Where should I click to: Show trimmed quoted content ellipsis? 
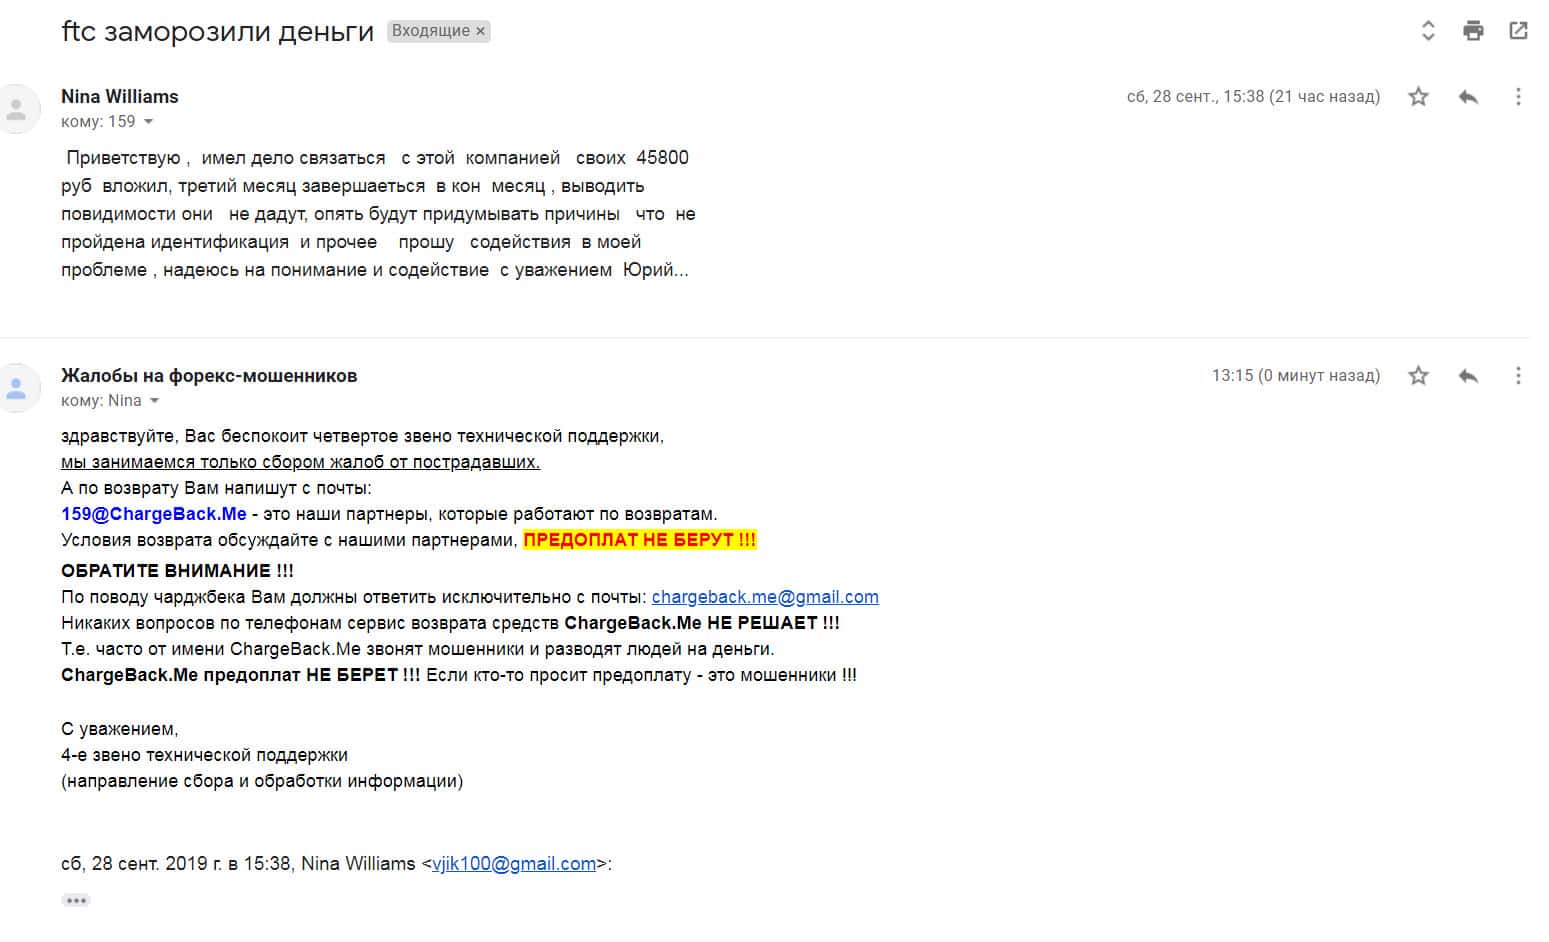click(76, 900)
